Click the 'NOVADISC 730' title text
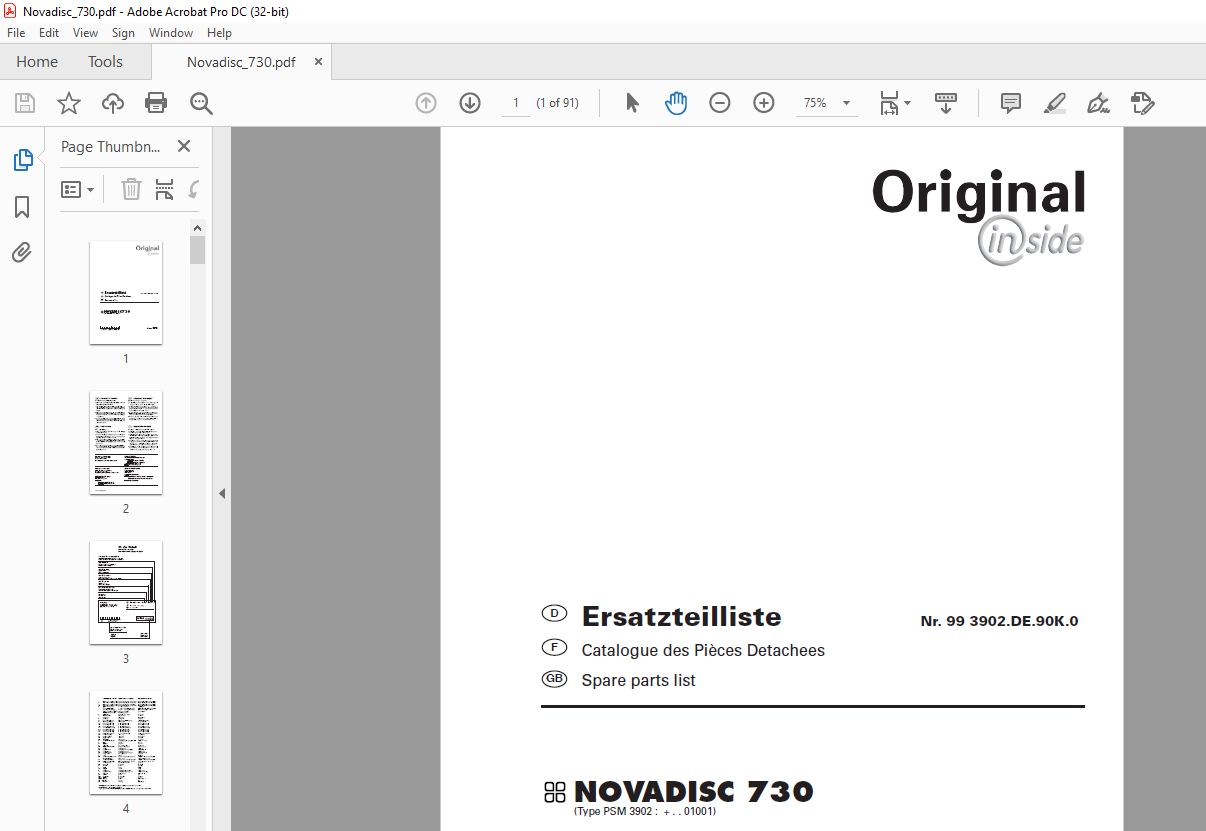This screenshot has height=831, width=1206. pos(694,792)
